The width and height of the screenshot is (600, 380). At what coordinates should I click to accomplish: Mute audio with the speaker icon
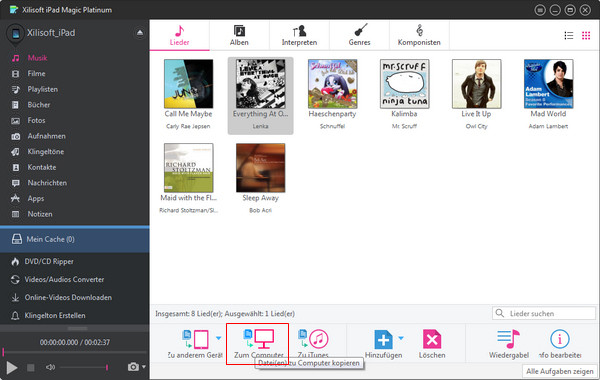coord(50,367)
